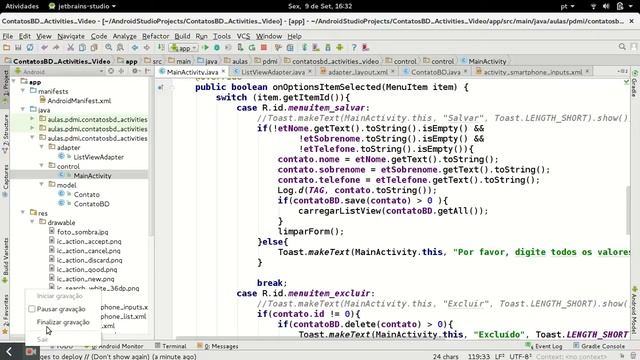The image size is (640, 360).
Task: Select foto_sombra.jpg in the drawable folder
Action: click(x=82, y=232)
